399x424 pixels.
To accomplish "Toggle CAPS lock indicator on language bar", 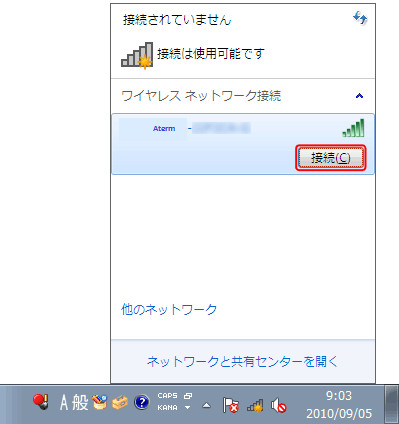I will coord(167,396).
